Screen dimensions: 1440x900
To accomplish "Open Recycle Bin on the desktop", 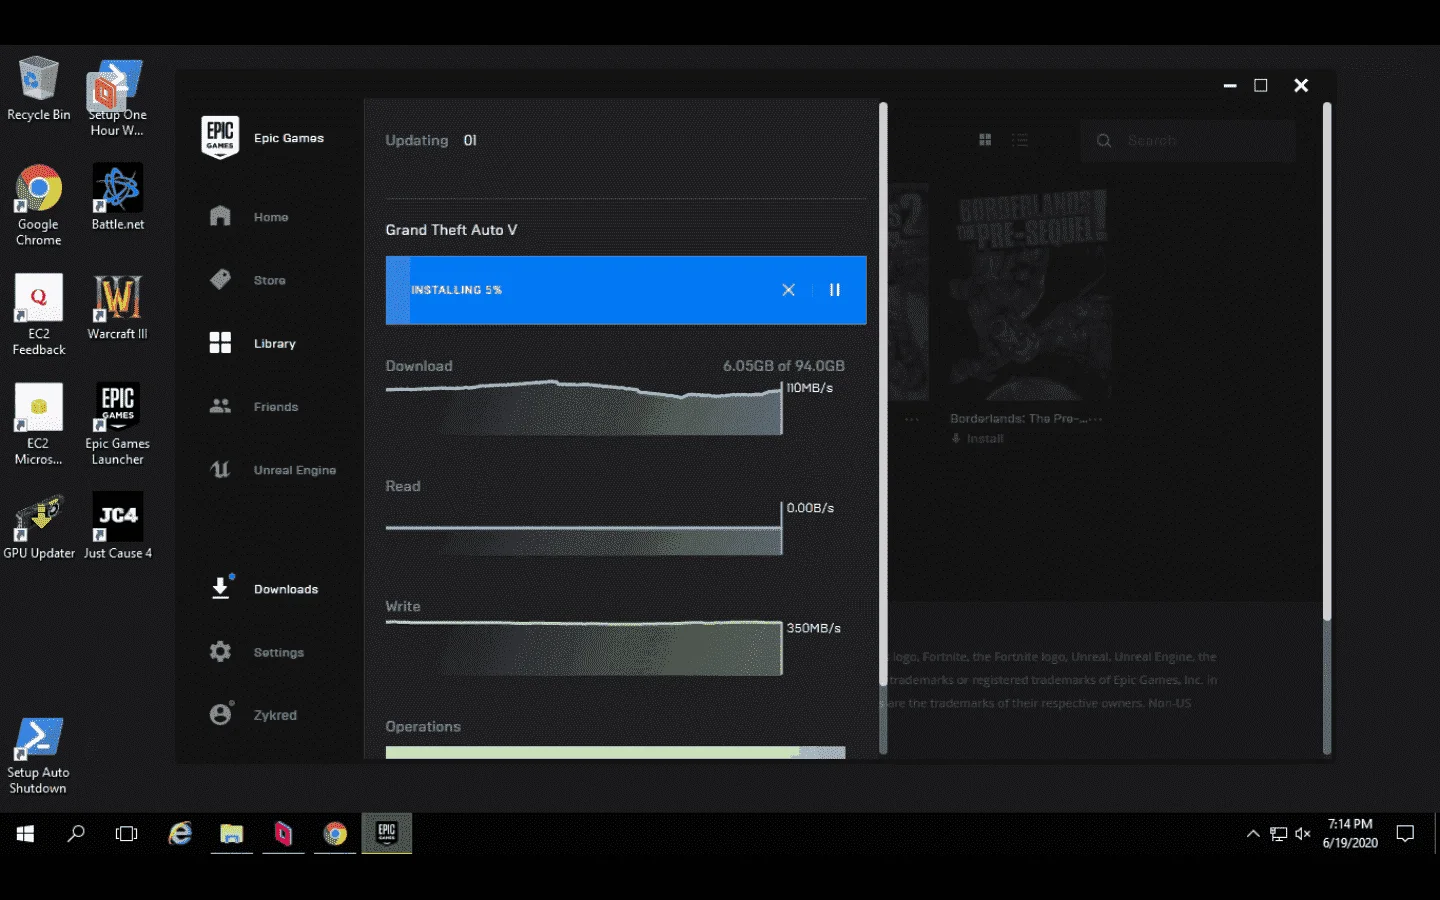I will point(38,89).
